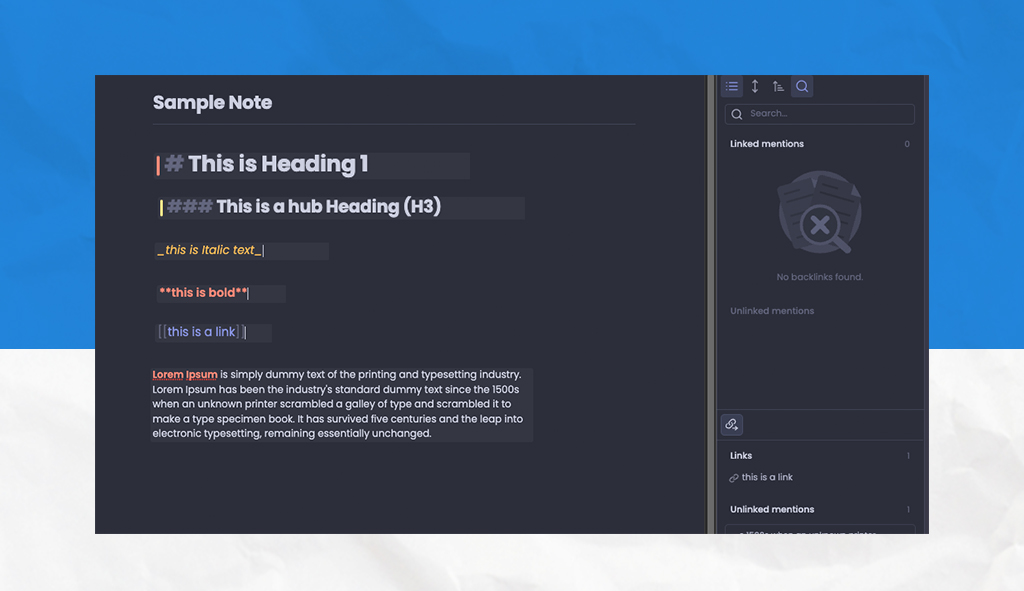
Task: Open the change sort order icon
Action: (x=778, y=87)
